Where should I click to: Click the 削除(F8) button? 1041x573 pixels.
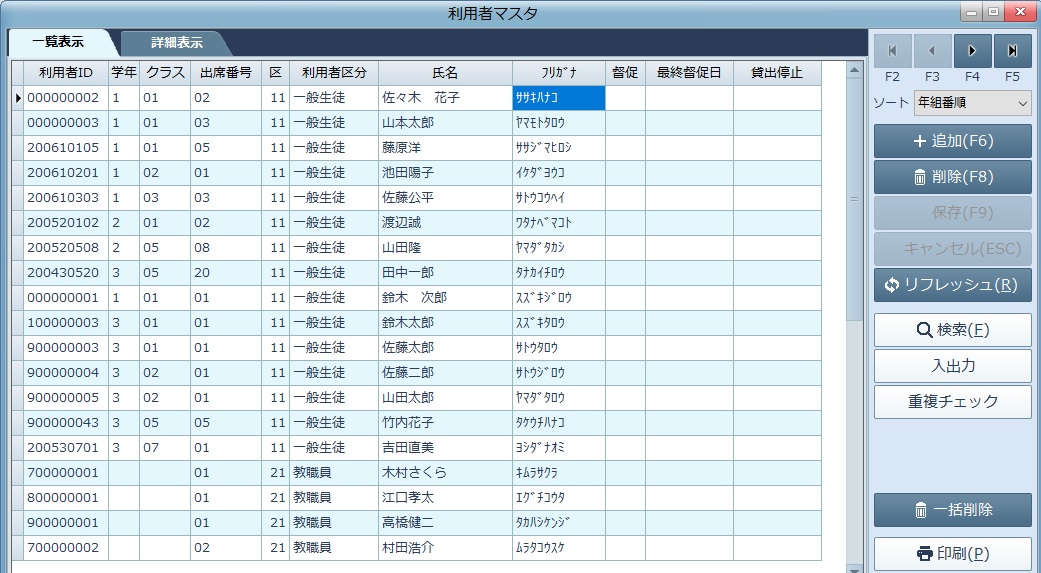[x=953, y=177]
